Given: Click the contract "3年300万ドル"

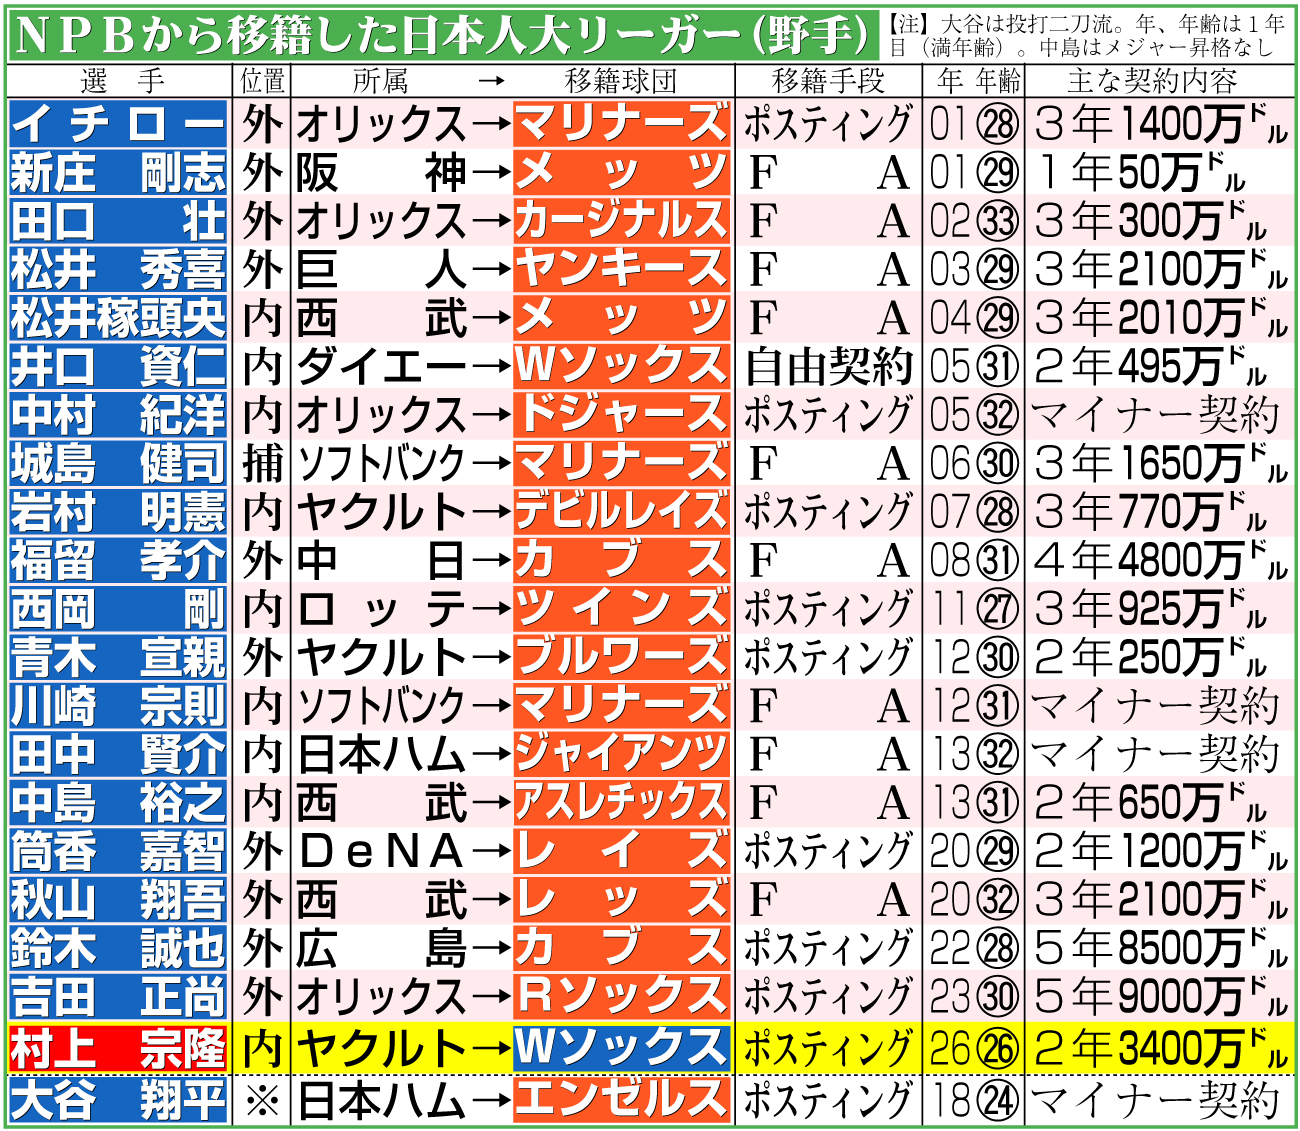Looking at the screenshot, I should 1150,220.
